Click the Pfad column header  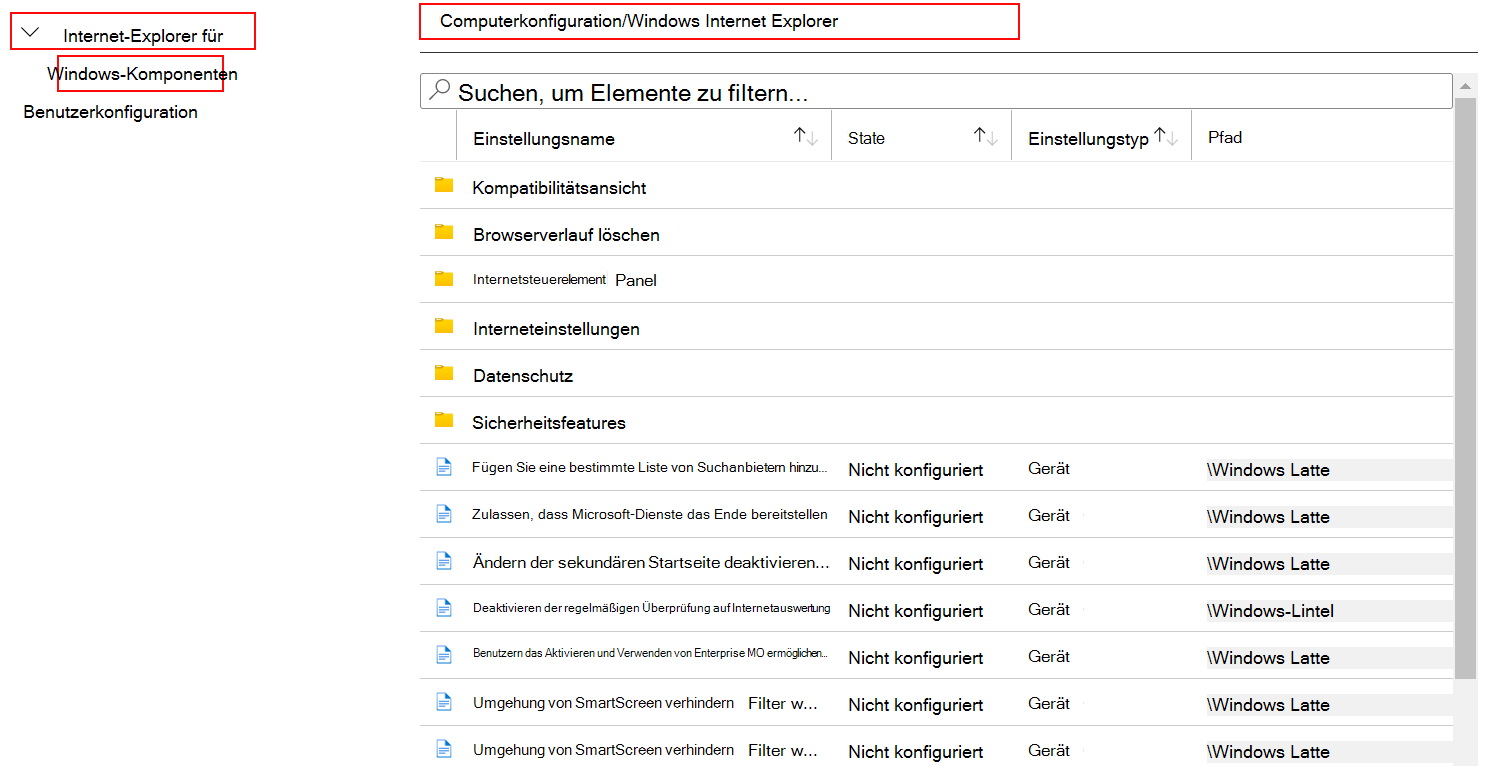click(x=1225, y=137)
